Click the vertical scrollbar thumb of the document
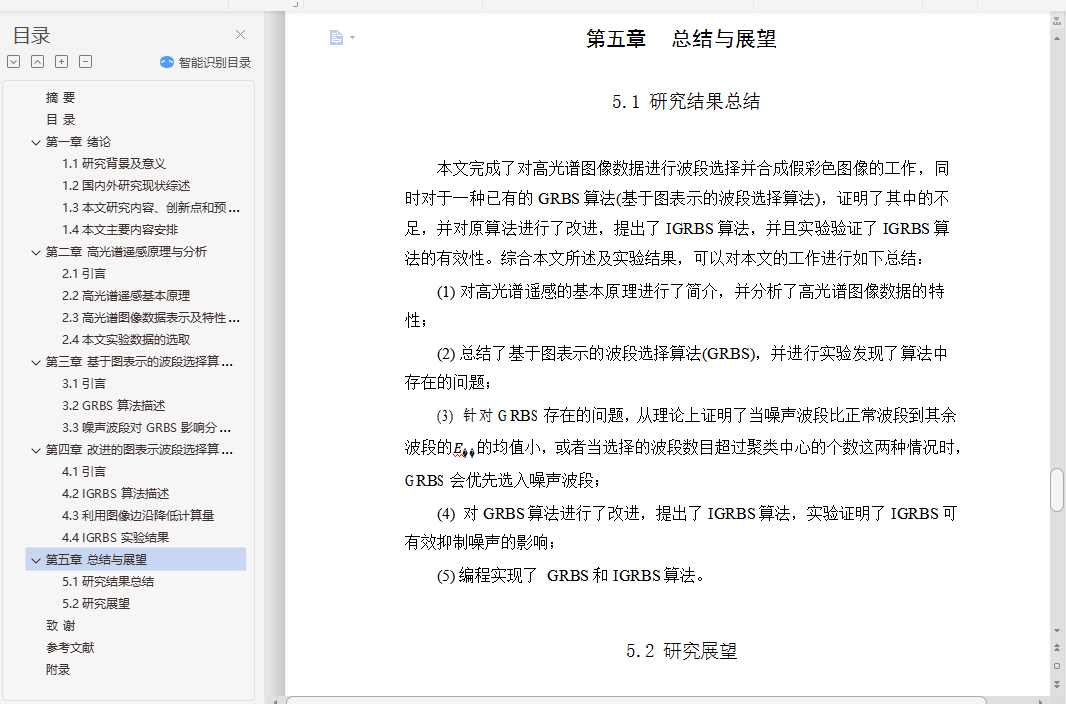The image size is (1066, 704). [1056, 490]
